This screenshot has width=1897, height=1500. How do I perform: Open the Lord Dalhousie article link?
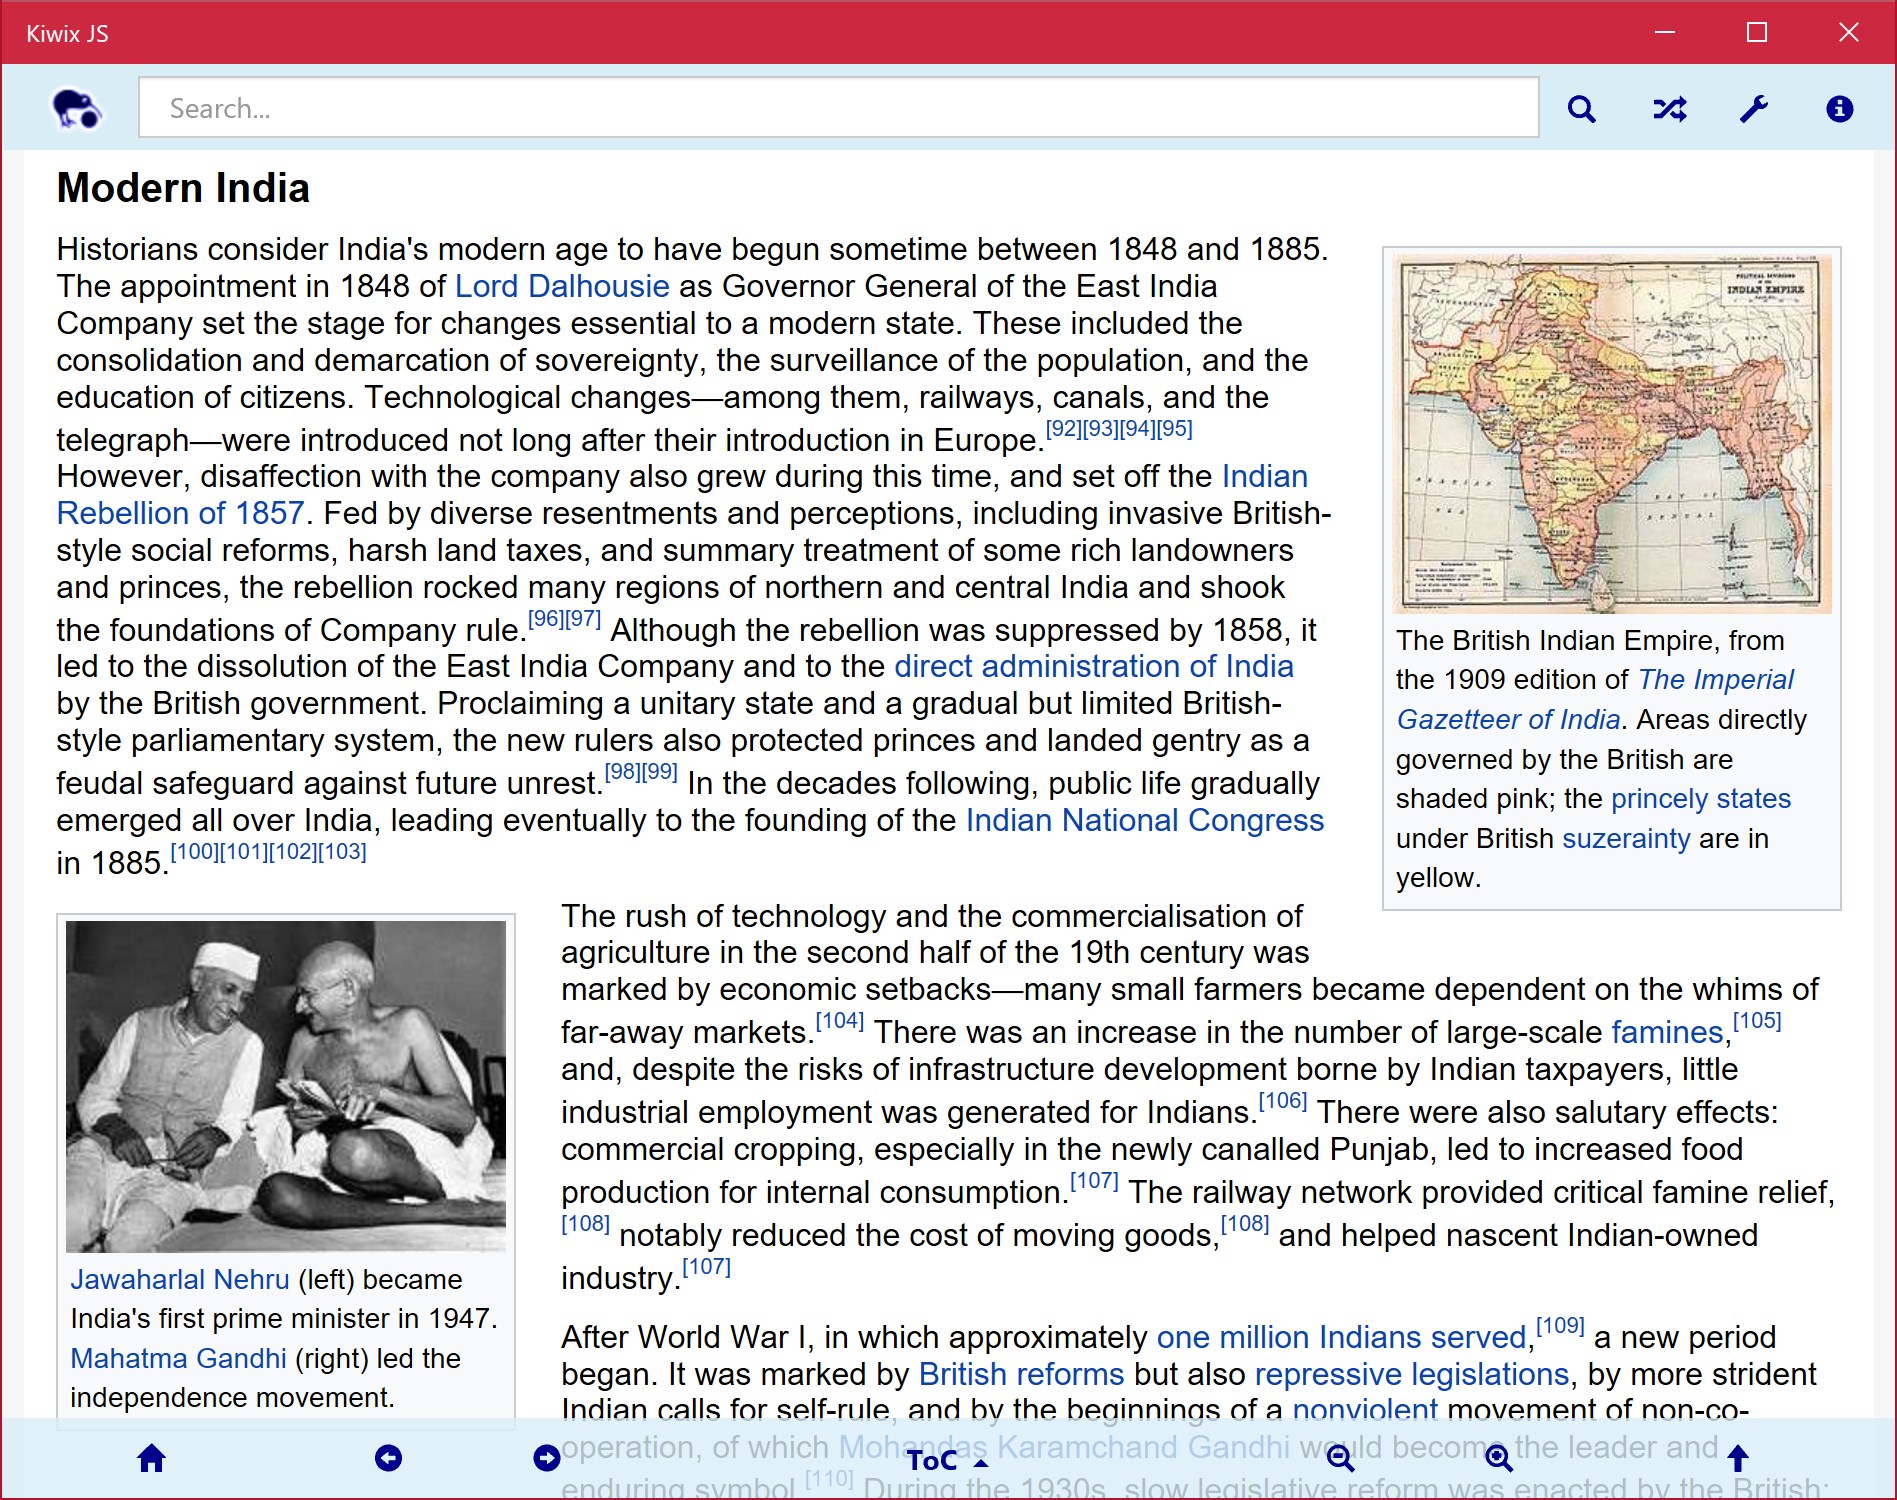[561, 286]
